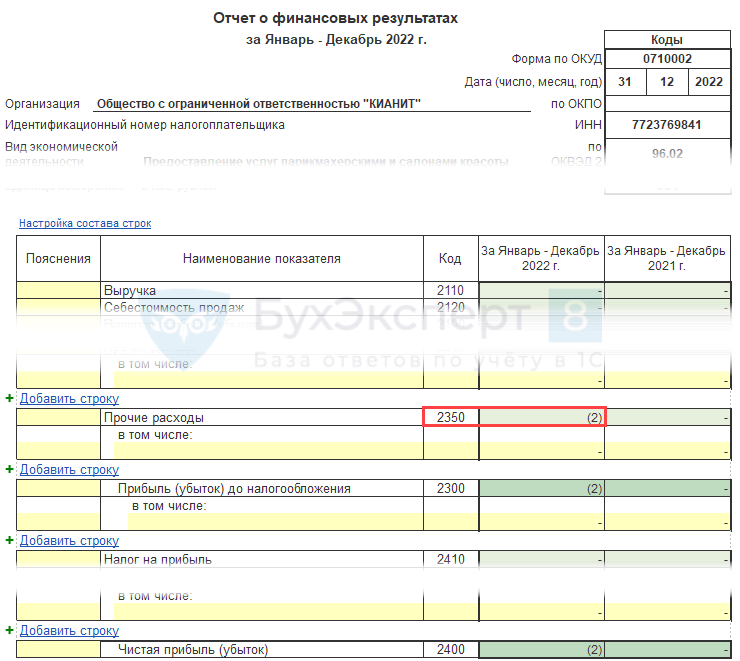Image resolution: width=740 pixels, height=661 pixels.
Task: Click code 2400 cell
Action: tap(451, 650)
